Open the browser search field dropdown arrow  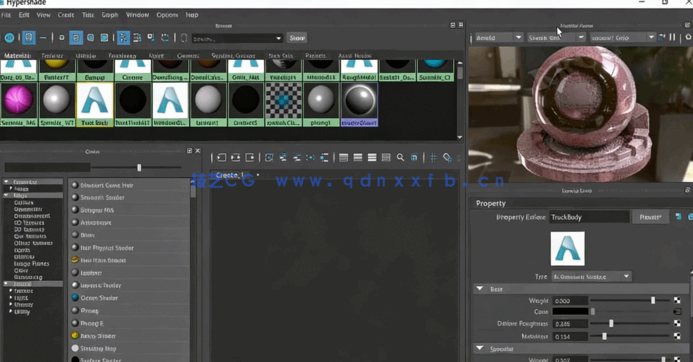tap(278, 38)
